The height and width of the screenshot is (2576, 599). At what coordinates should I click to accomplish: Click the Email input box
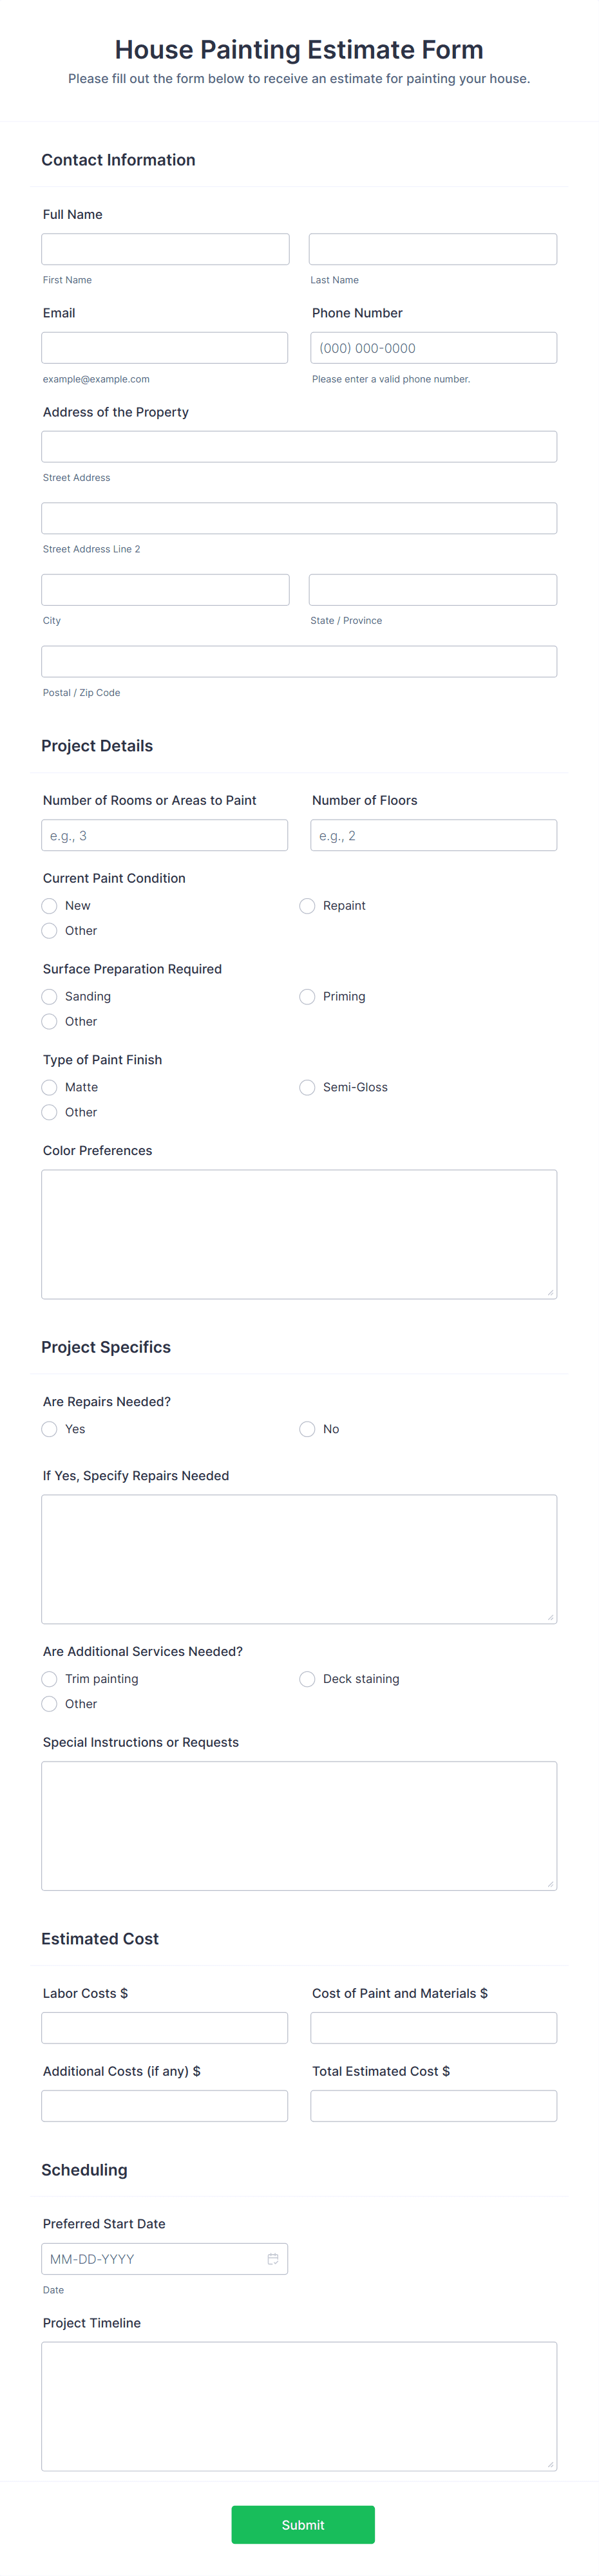click(164, 348)
